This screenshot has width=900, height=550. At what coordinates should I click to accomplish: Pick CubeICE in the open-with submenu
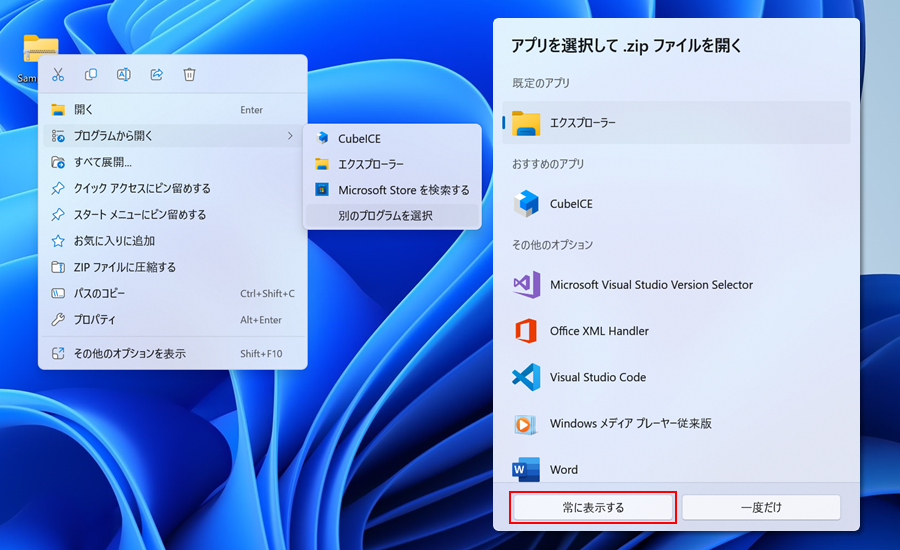click(x=393, y=138)
